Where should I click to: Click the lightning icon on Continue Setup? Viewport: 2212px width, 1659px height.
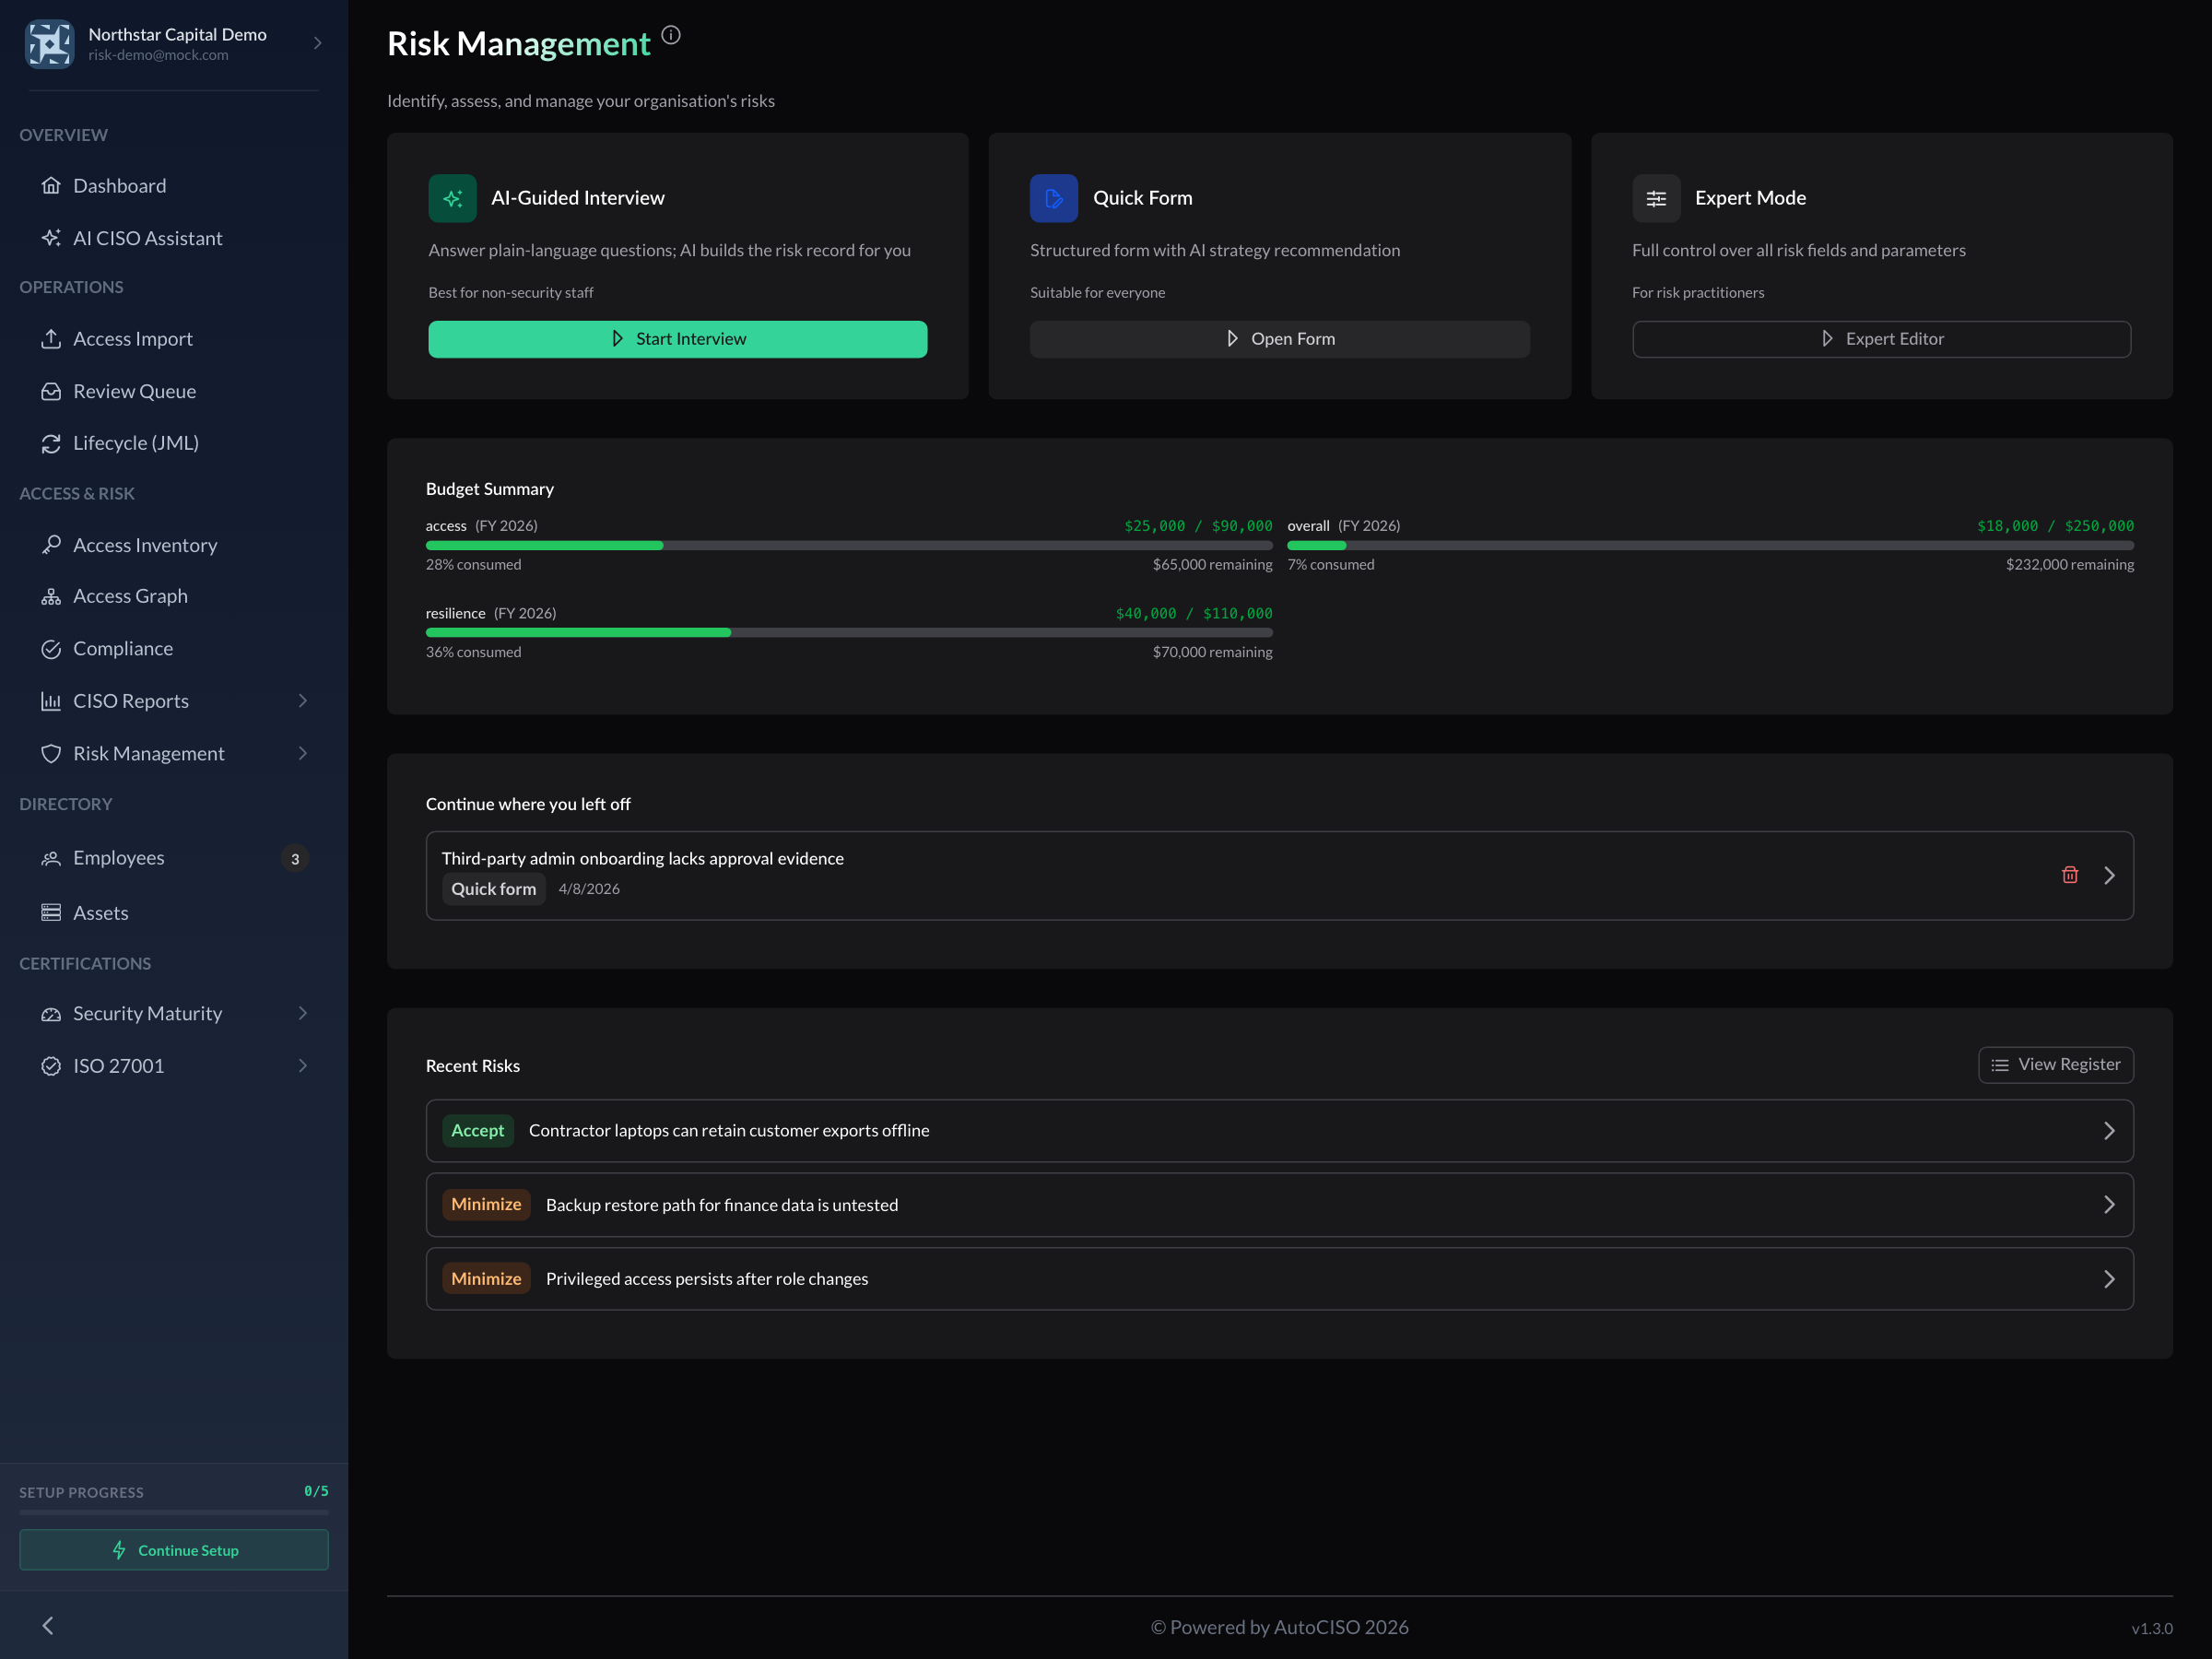coord(119,1550)
